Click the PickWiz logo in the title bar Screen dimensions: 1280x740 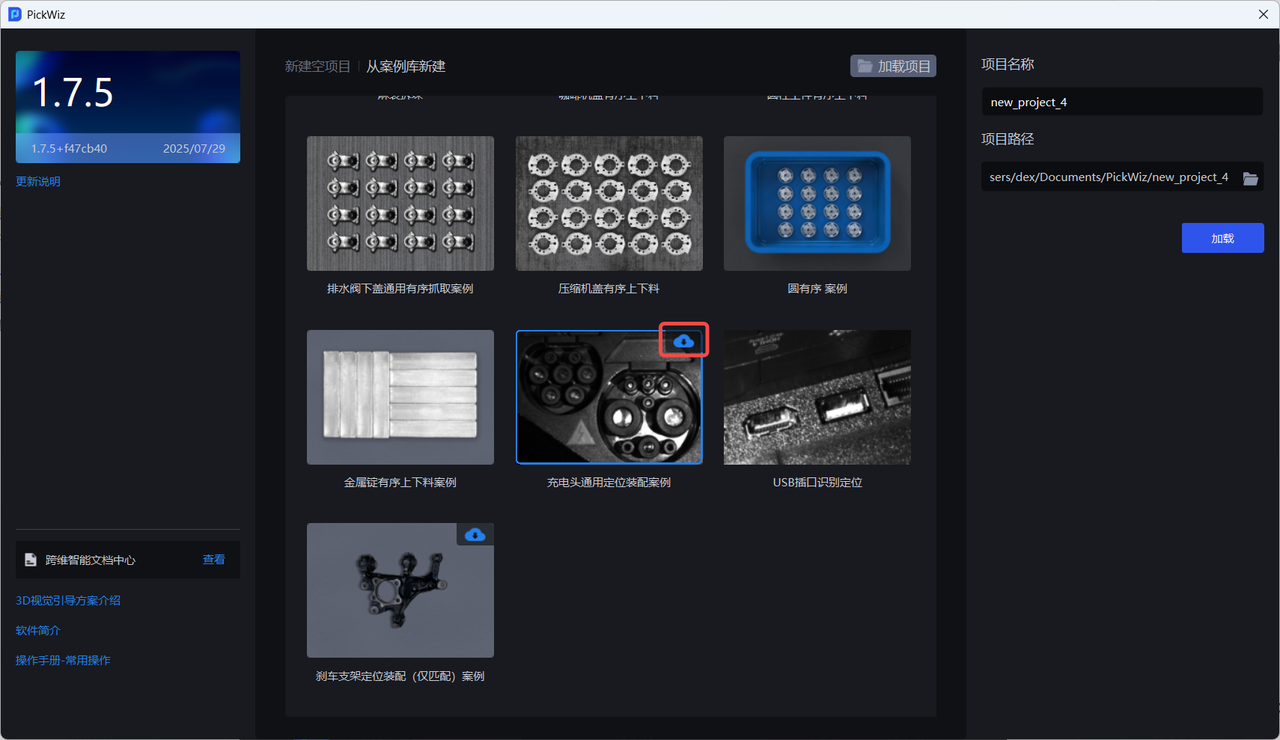[15, 15]
